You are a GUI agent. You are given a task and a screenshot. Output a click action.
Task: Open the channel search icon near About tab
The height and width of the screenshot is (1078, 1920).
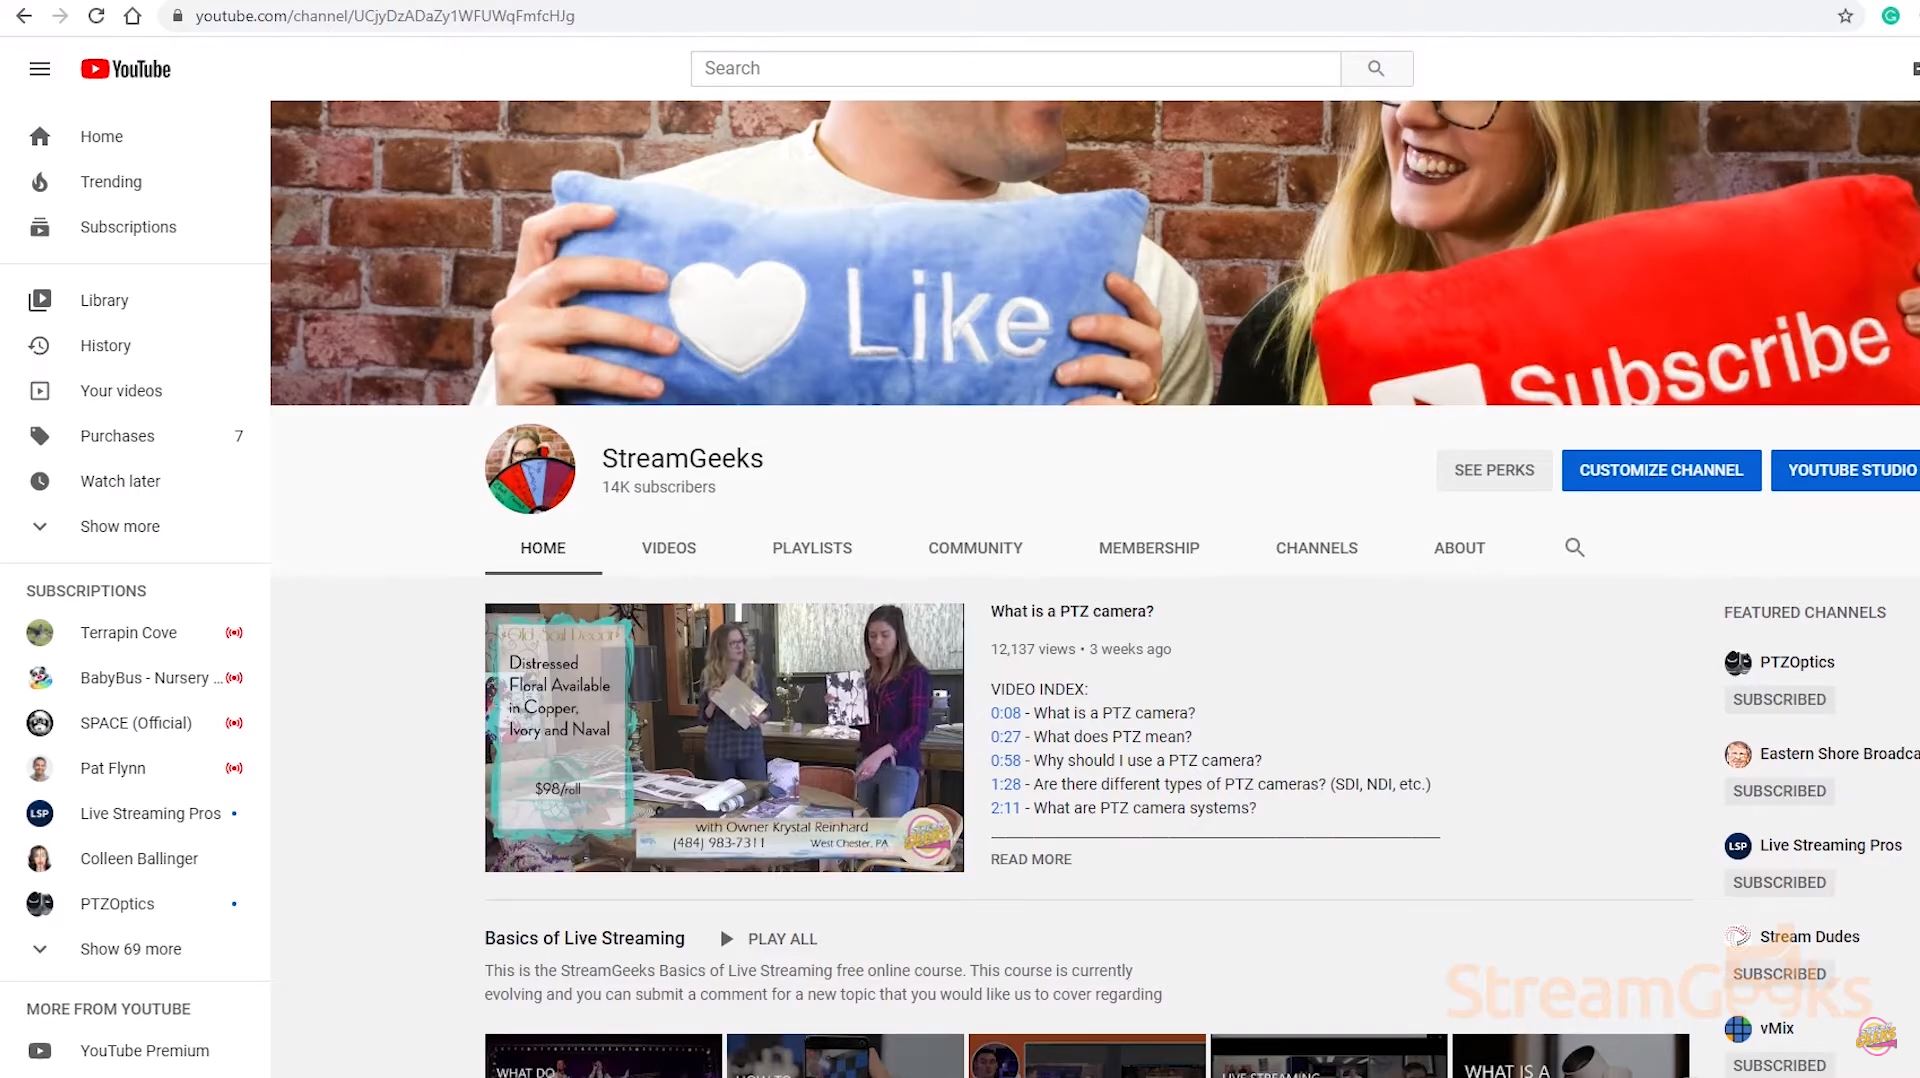click(x=1575, y=548)
